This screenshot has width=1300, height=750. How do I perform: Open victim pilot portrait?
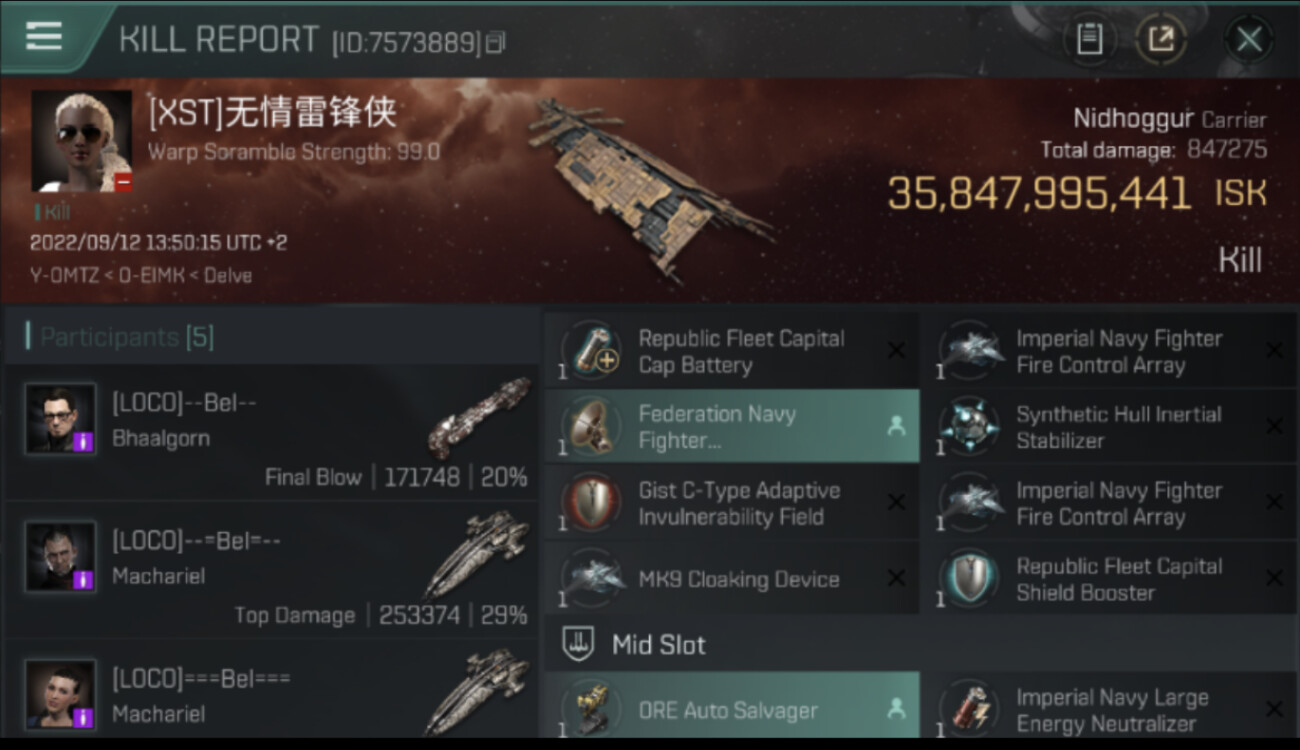[x=82, y=141]
